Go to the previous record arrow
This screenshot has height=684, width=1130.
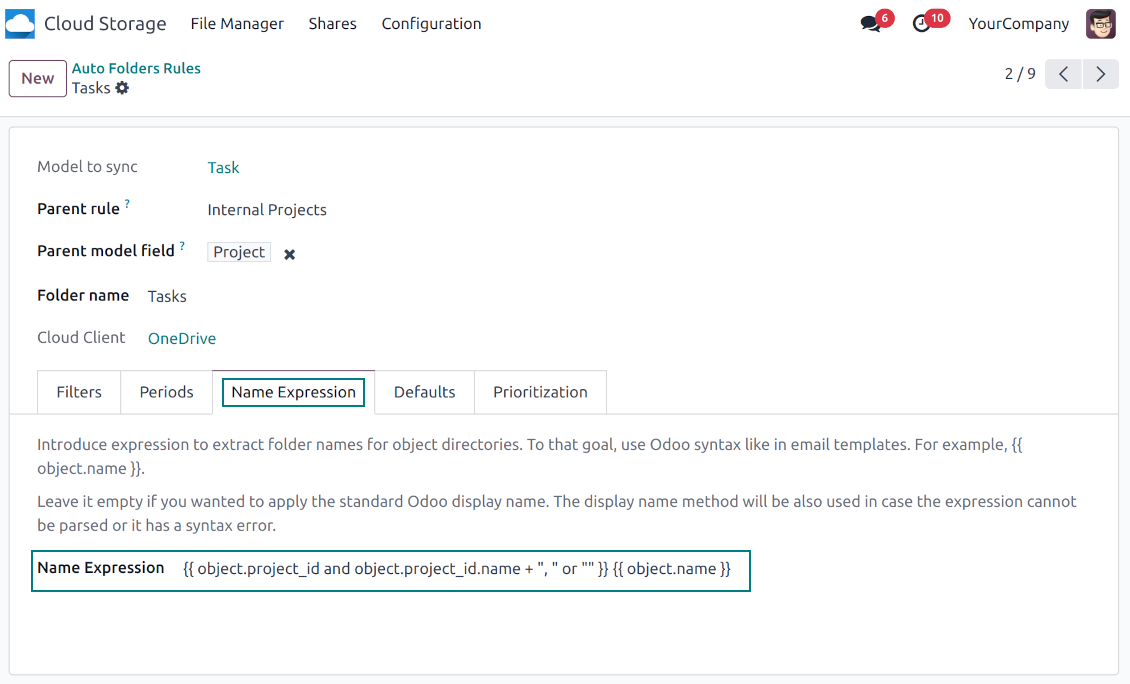pos(1063,74)
